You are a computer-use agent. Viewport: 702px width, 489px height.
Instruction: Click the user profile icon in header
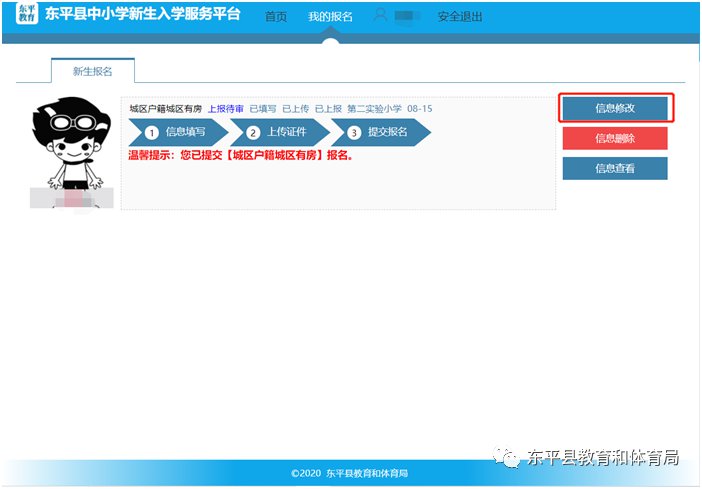[x=380, y=16]
